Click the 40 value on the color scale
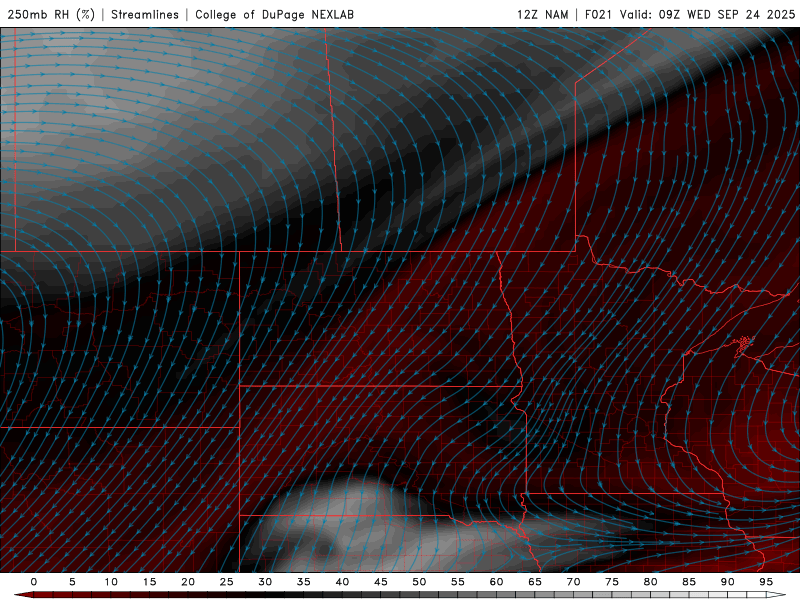Image resolution: width=800 pixels, height=600 pixels. [342, 582]
